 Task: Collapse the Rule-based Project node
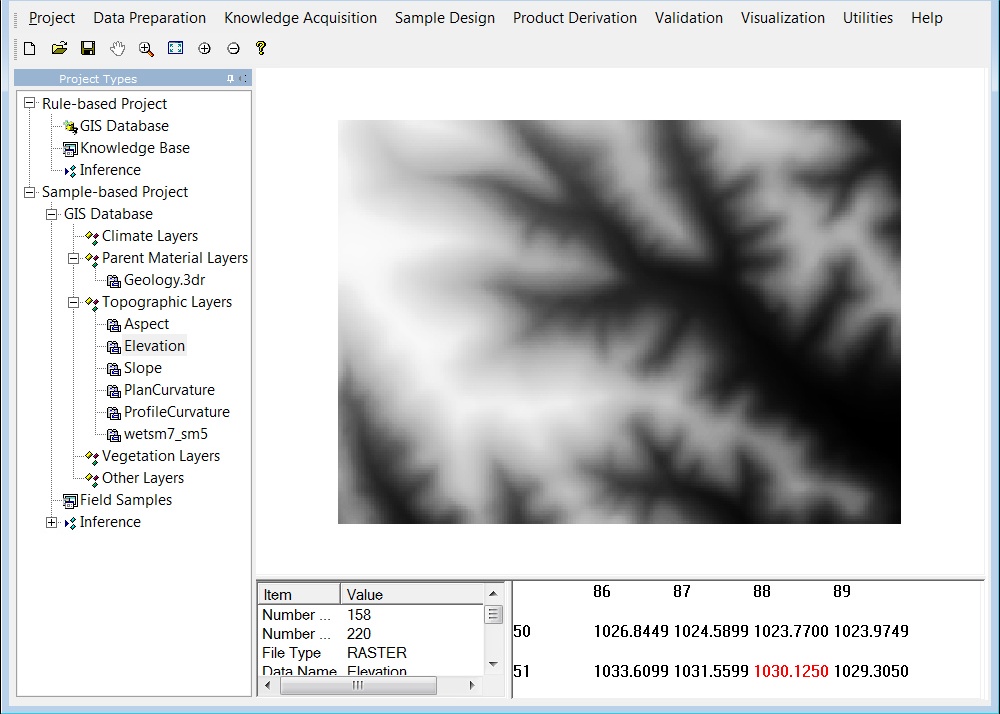coord(29,103)
